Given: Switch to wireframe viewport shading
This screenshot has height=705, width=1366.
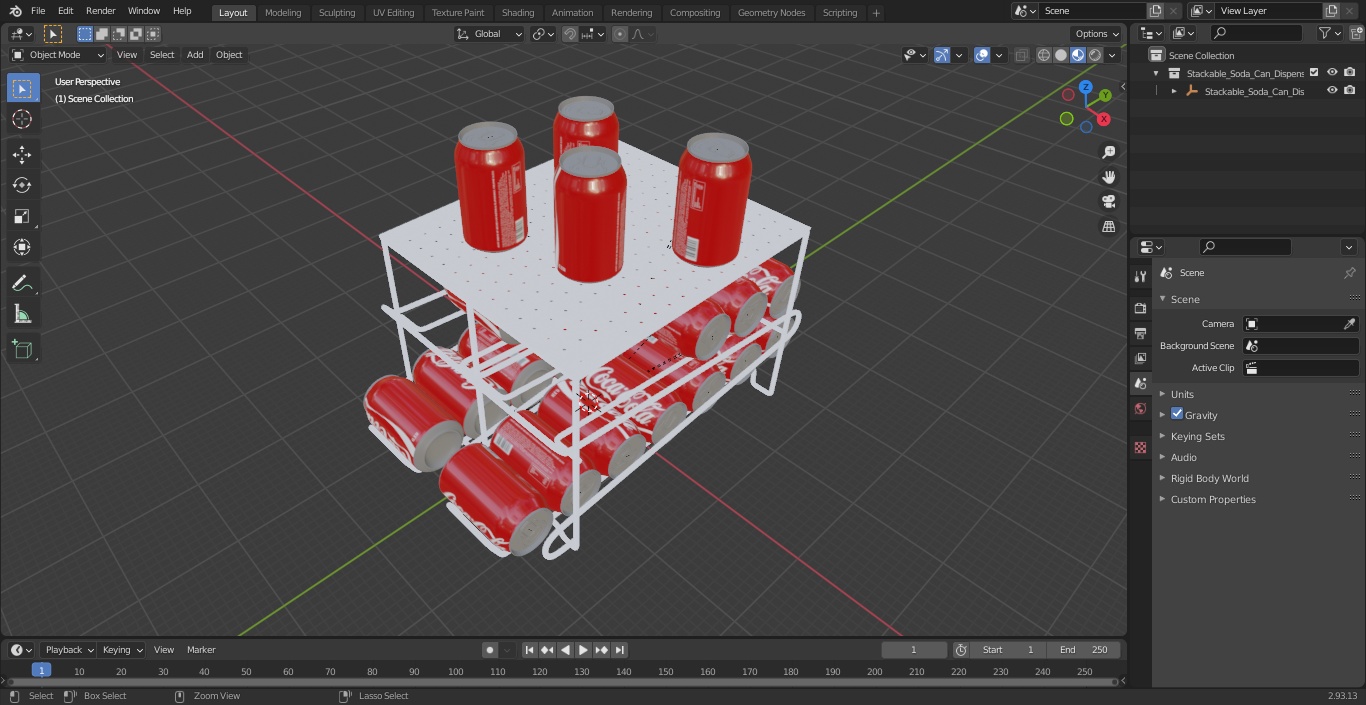Looking at the screenshot, I should click(1044, 55).
